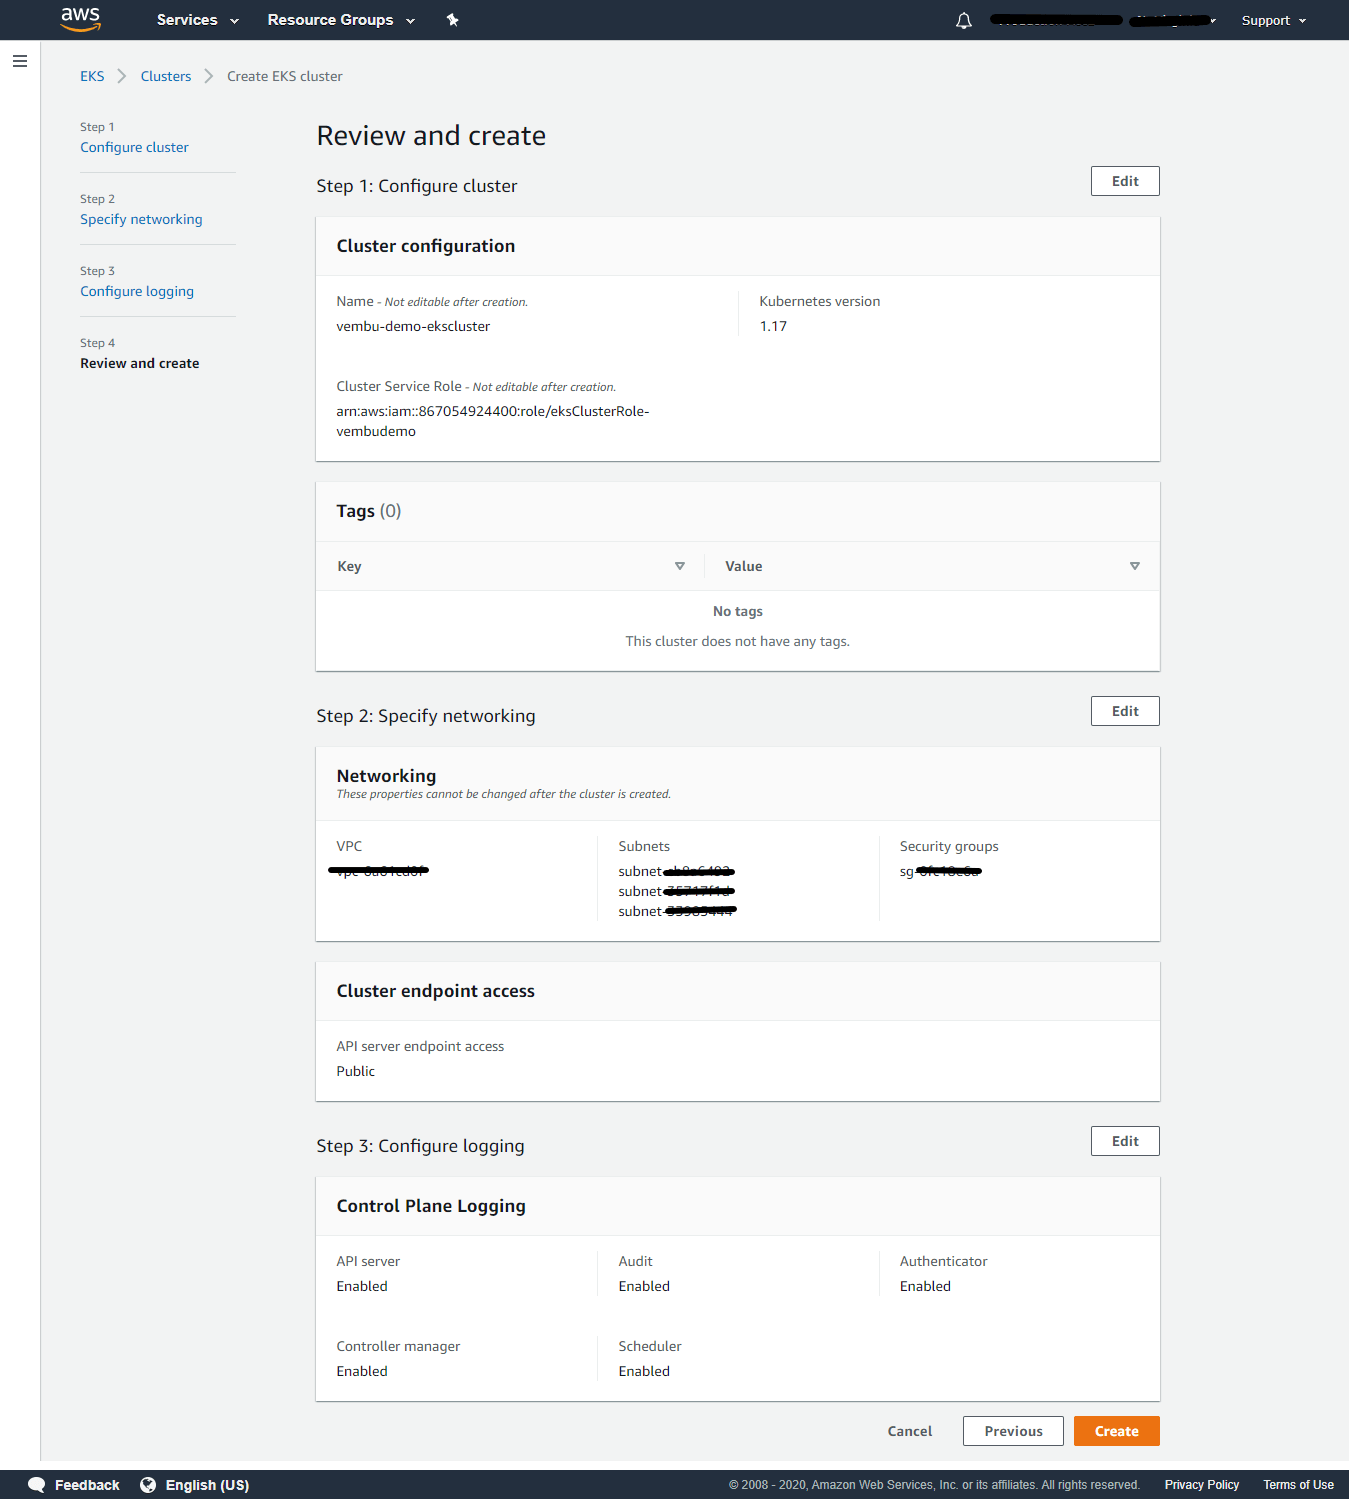Edit Step 2 Specify networking section
This screenshot has width=1349, height=1499.
coord(1125,711)
